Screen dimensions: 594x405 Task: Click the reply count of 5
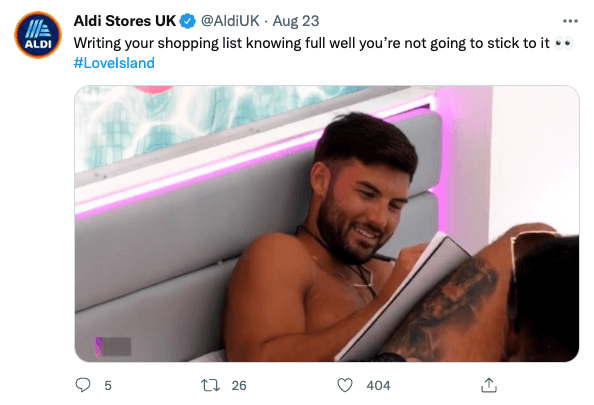point(108,386)
